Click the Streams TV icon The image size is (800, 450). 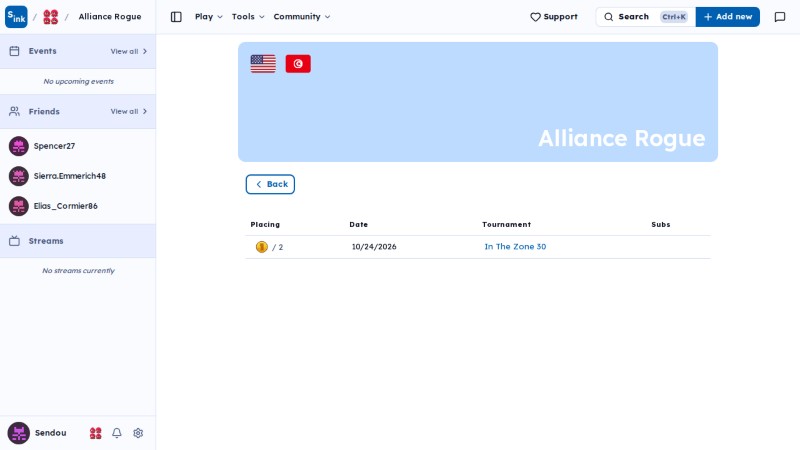click(x=14, y=241)
